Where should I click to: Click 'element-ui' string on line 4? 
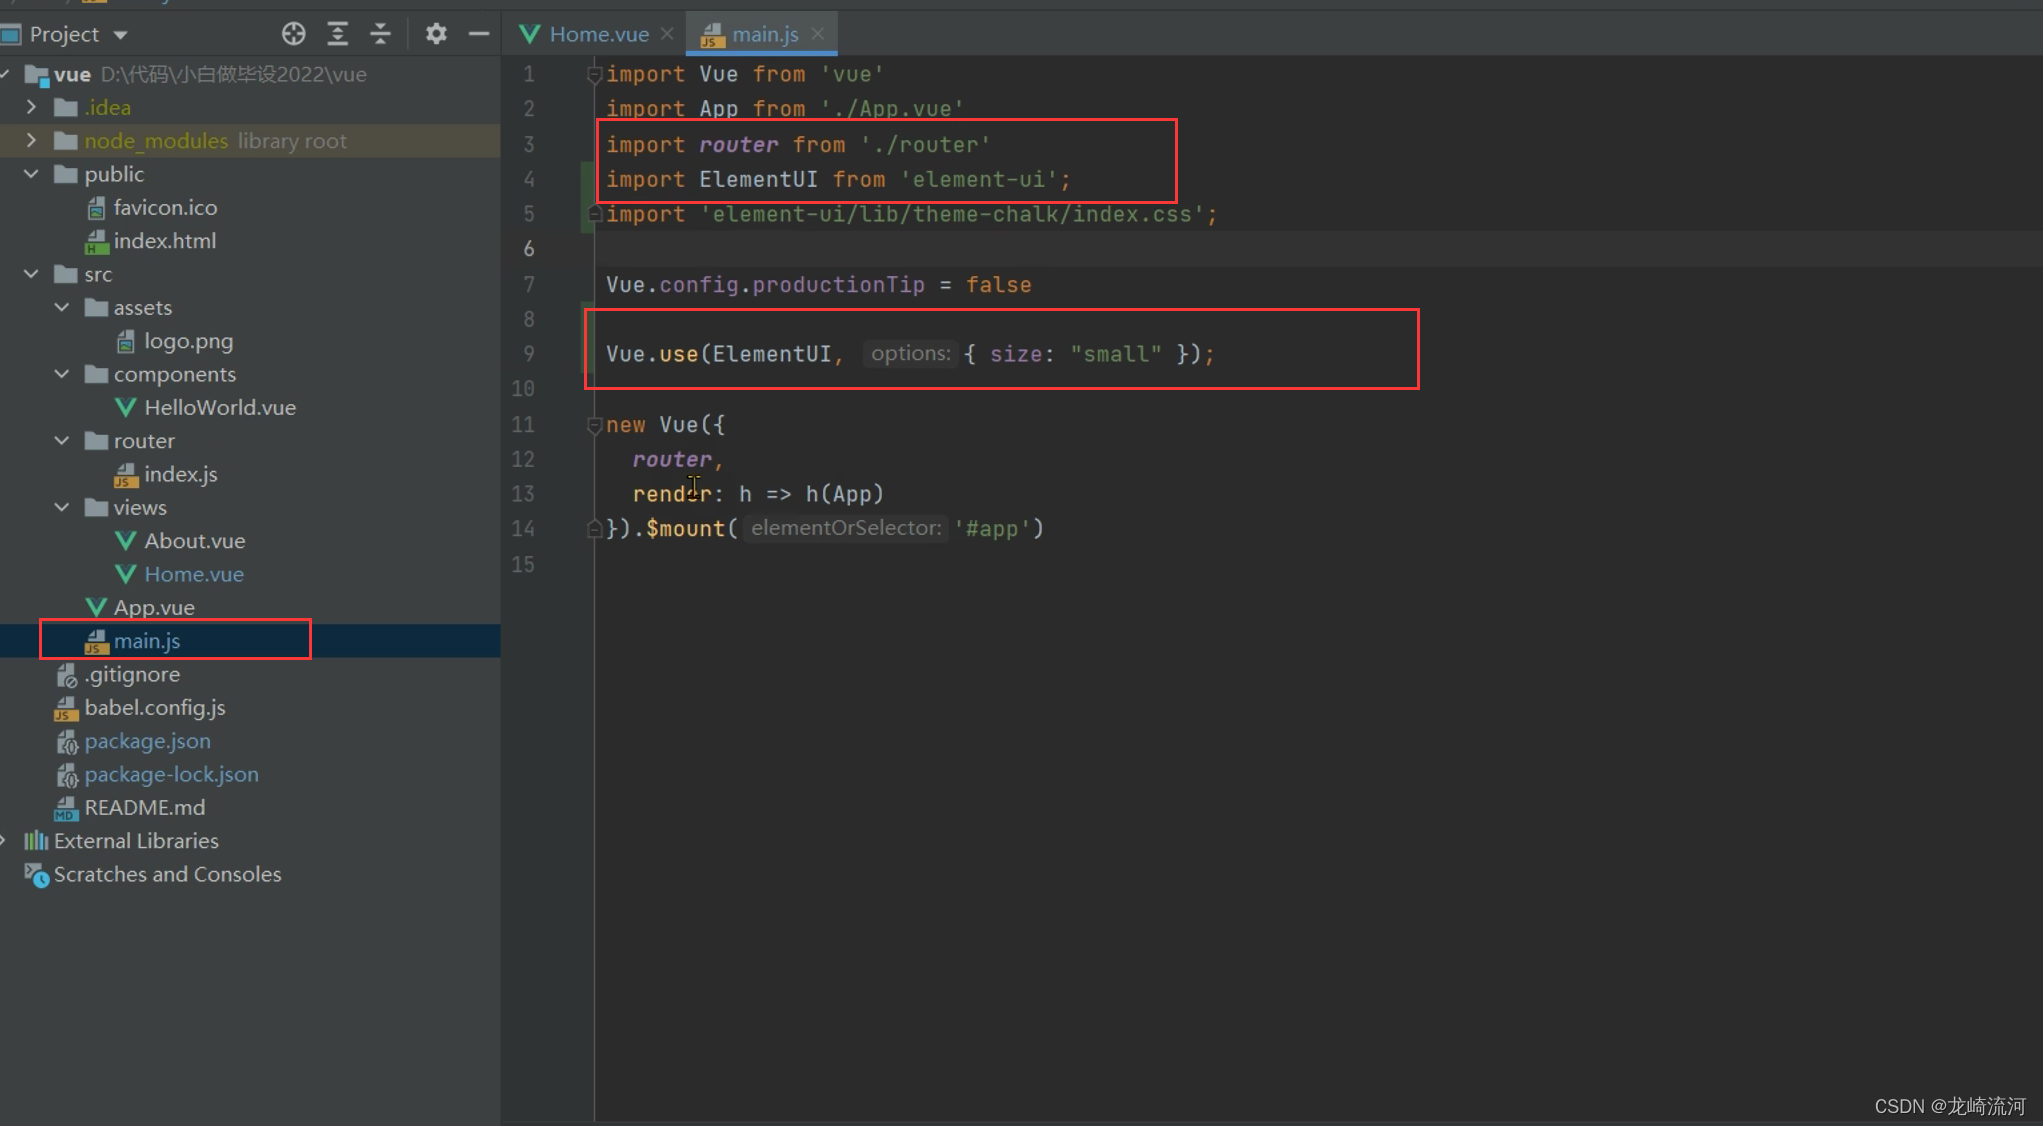pos(979,180)
